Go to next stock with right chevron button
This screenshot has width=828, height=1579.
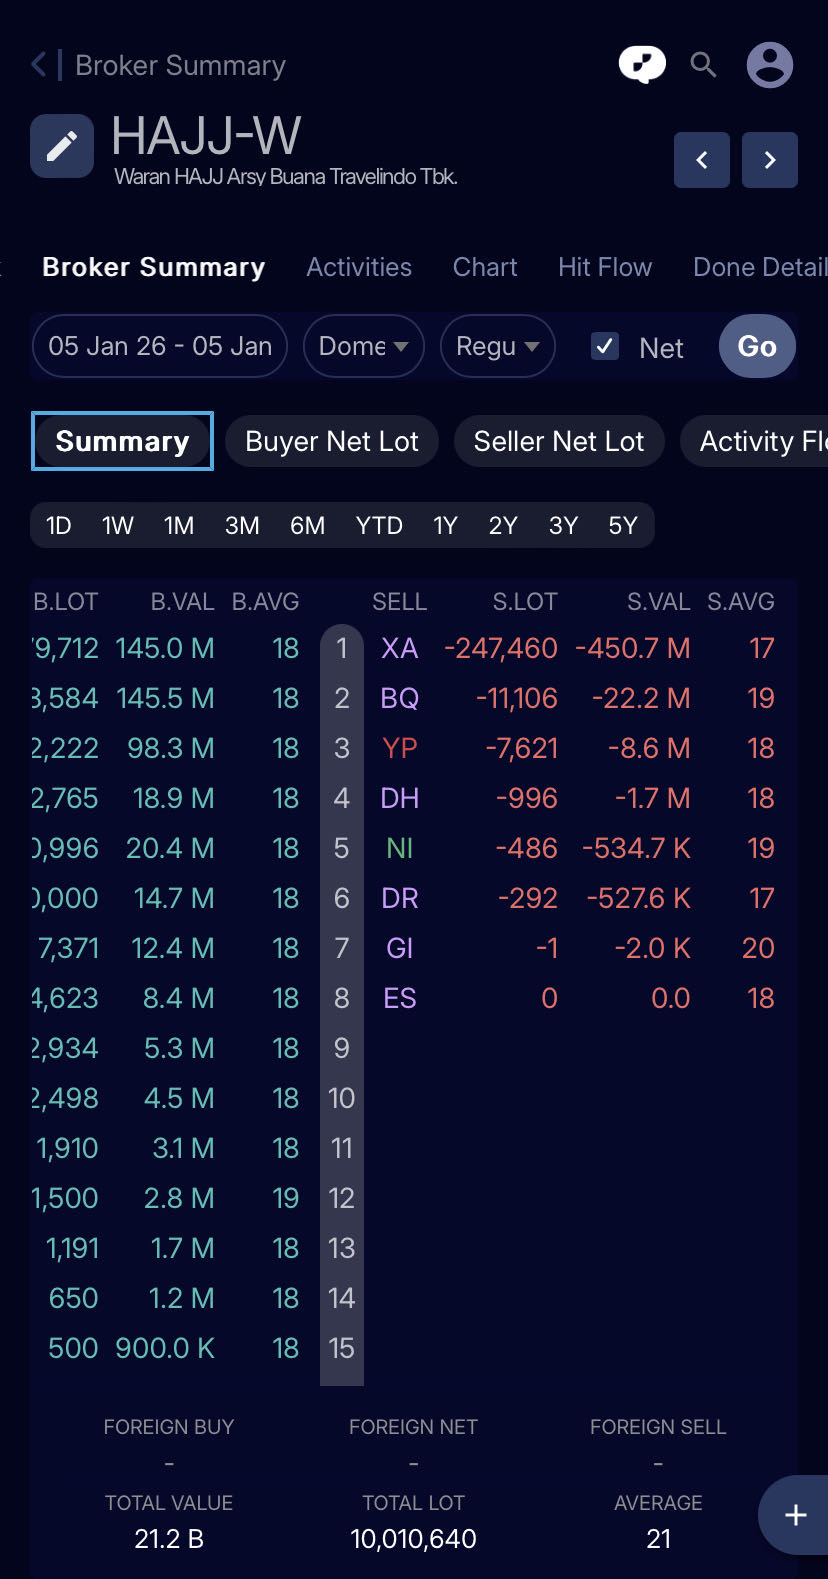(x=769, y=160)
